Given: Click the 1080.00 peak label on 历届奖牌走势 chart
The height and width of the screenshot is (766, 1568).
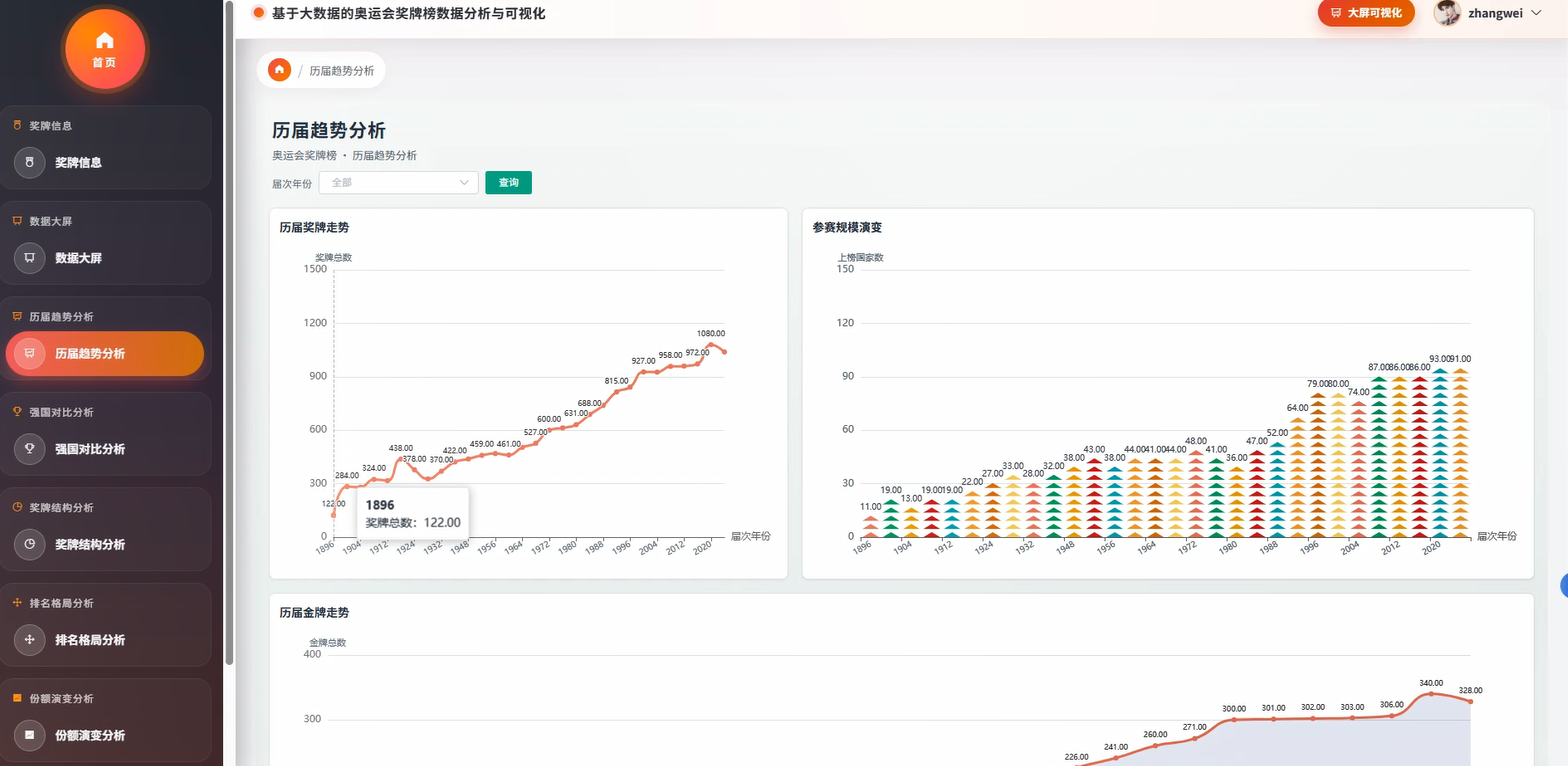Looking at the screenshot, I should pyautogui.click(x=711, y=333).
